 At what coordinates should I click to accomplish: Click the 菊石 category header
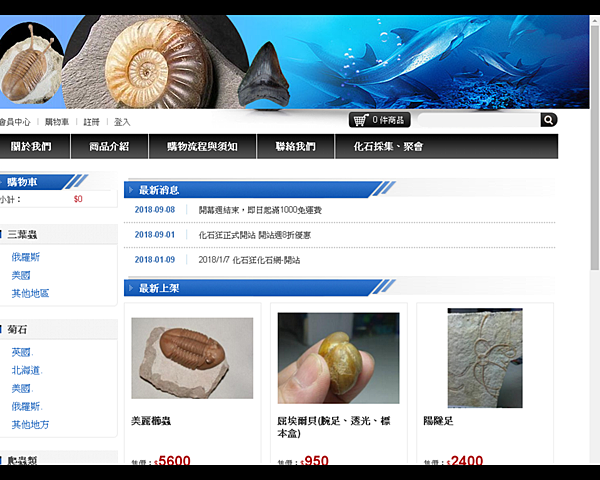[17, 329]
